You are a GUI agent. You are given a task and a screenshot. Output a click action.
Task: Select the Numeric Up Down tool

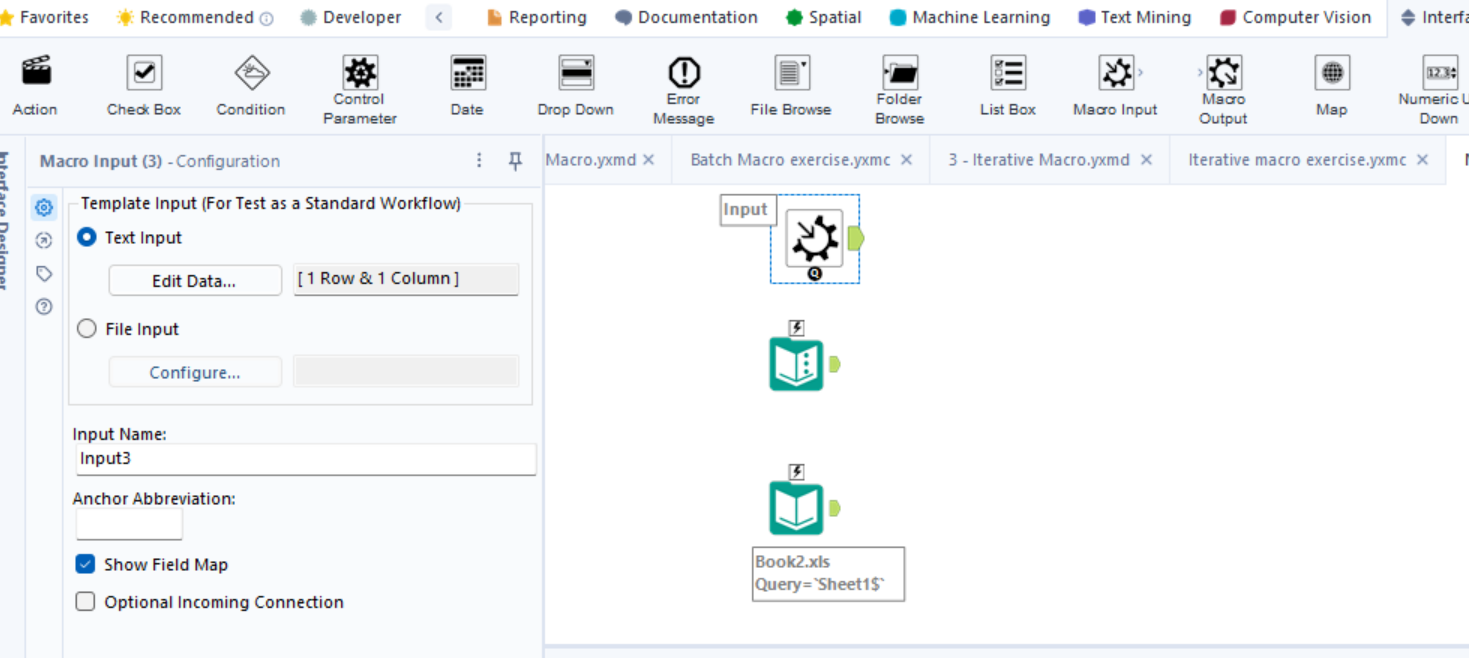pos(1437,90)
